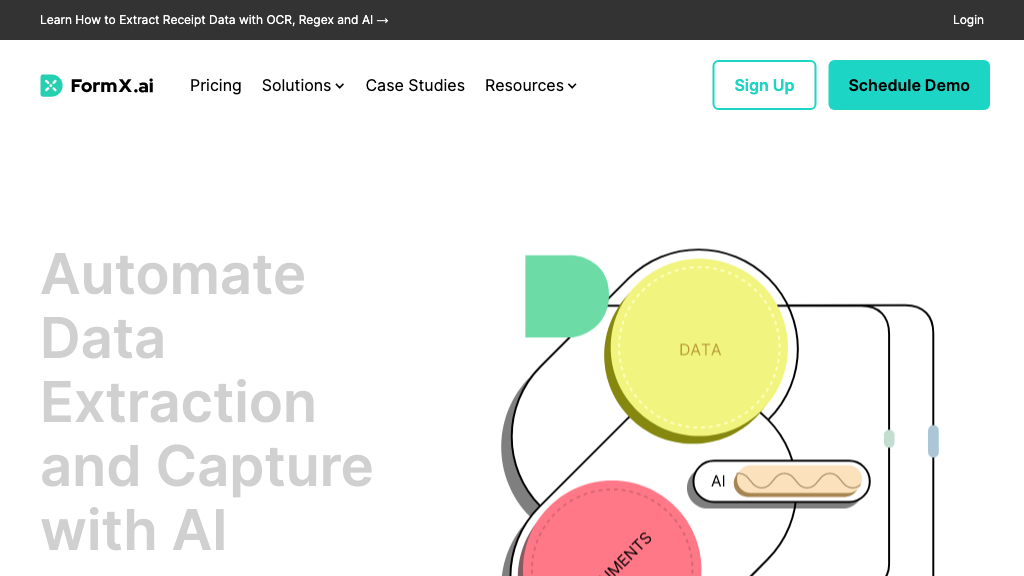This screenshot has height=576, width=1024.
Task: Expand the Solutions dropdown menu
Action: (x=296, y=86)
